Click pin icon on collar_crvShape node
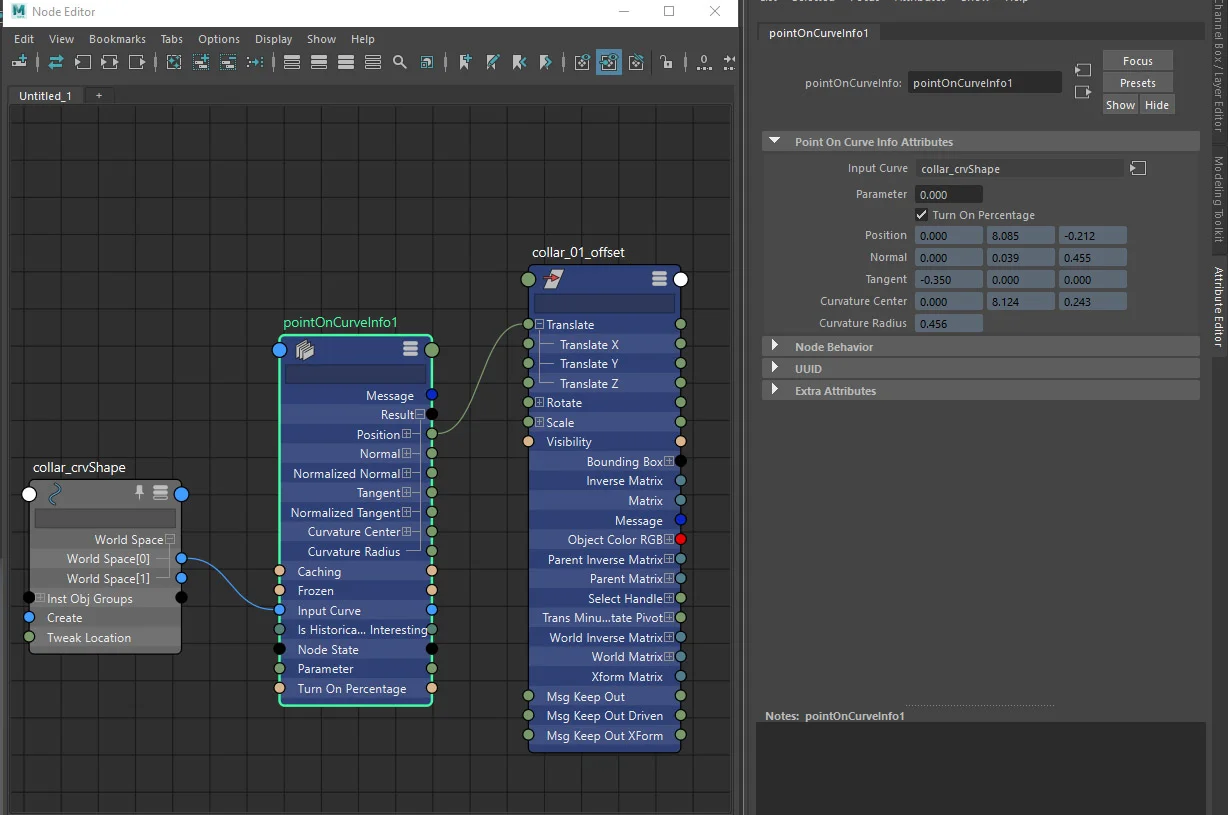Viewport: 1228px width, 815px height. (140, 493)
